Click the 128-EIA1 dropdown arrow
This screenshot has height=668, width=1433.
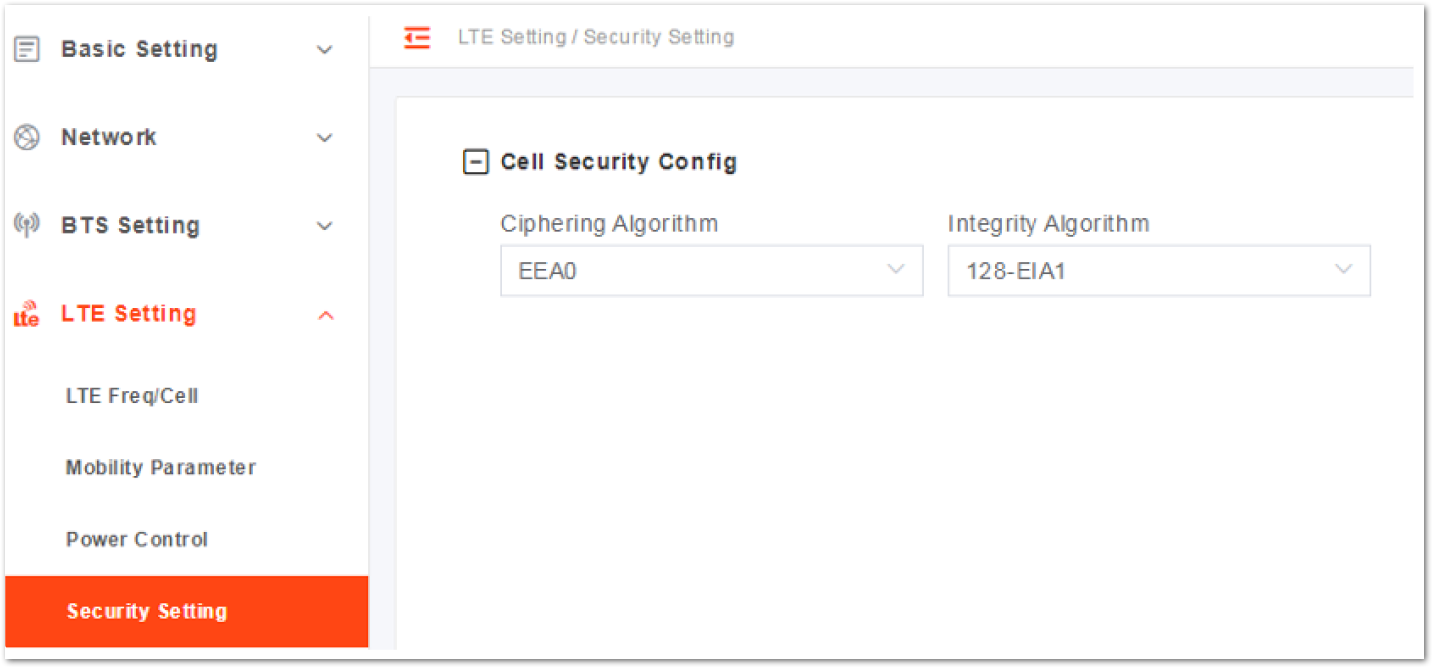[1344, 269]
